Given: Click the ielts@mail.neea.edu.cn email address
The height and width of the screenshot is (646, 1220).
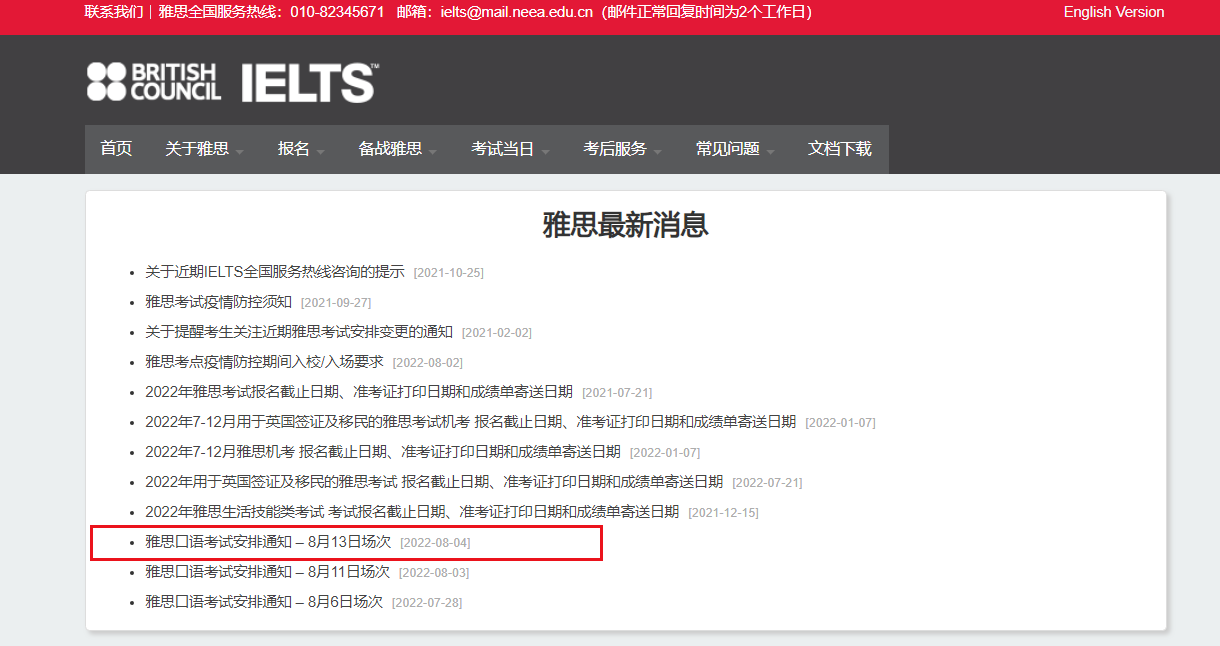Looking at the screenshot, I should [518, 12].
